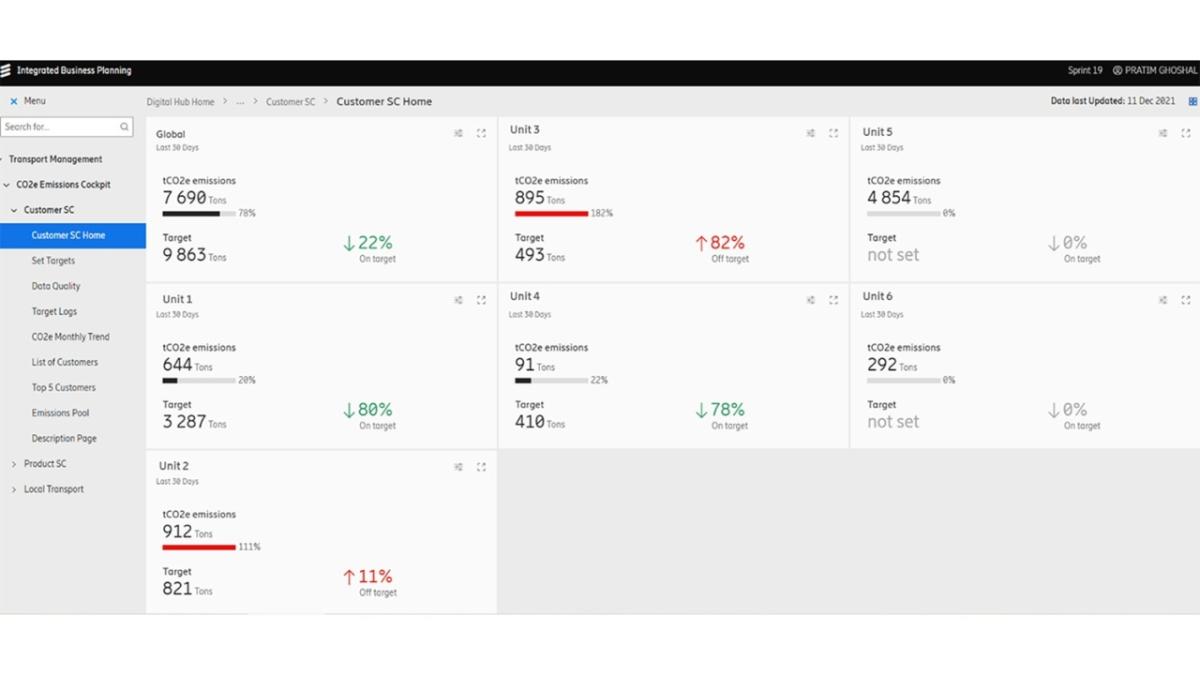Viewport: 1200px width, 675px height.
Task: Click the blue grid layout icon
Action: pyautogui.click(x=1192, y=101)
